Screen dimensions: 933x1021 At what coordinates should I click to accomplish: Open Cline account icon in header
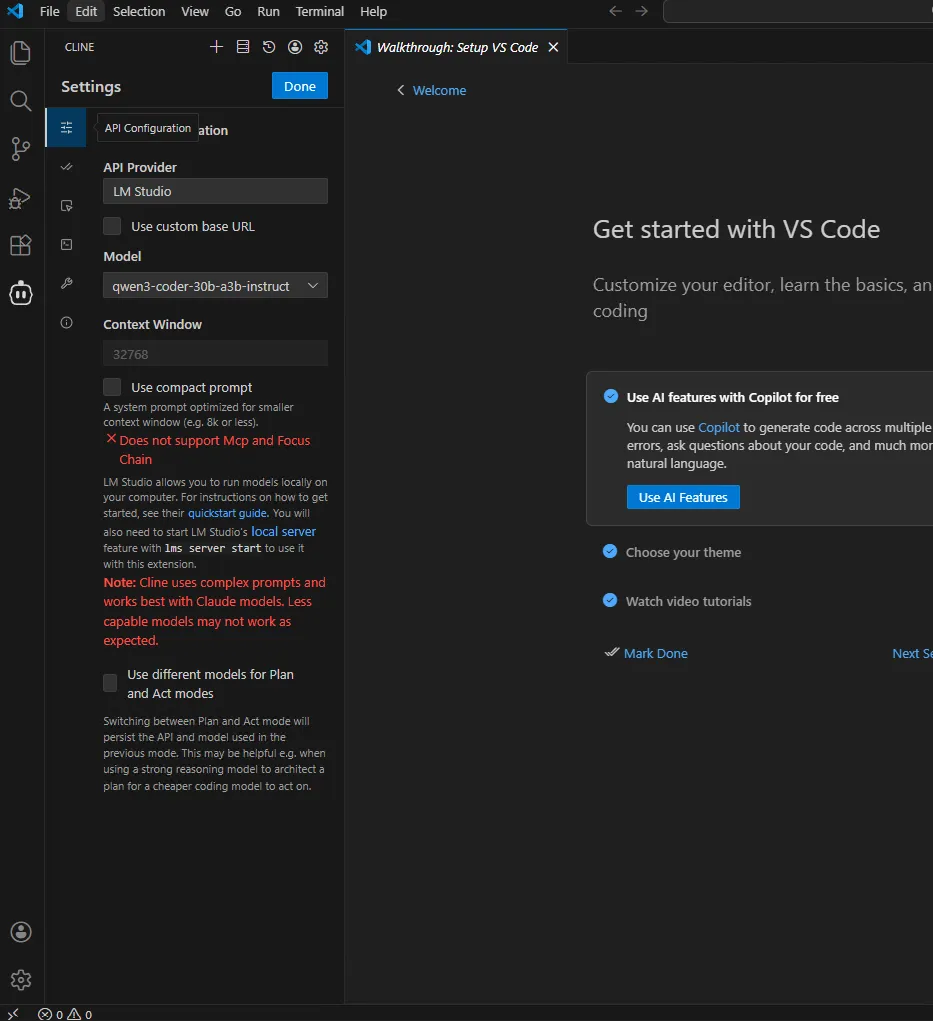(x=295, y=47)
